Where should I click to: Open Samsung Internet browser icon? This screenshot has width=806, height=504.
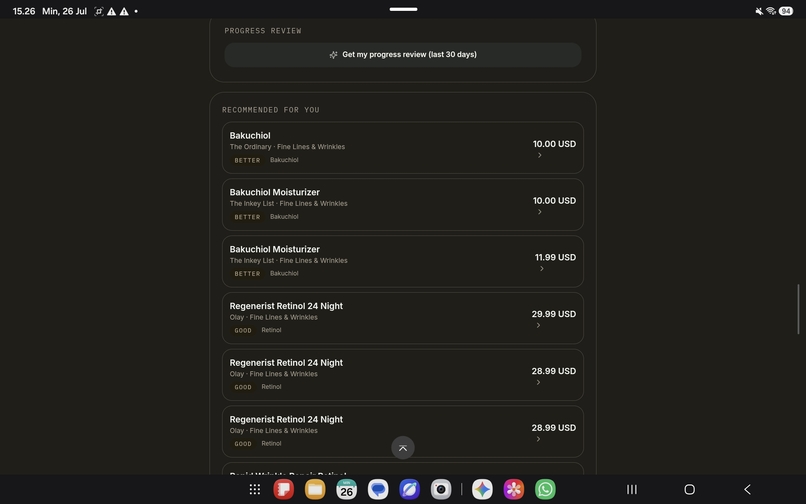tap(409, 489)
